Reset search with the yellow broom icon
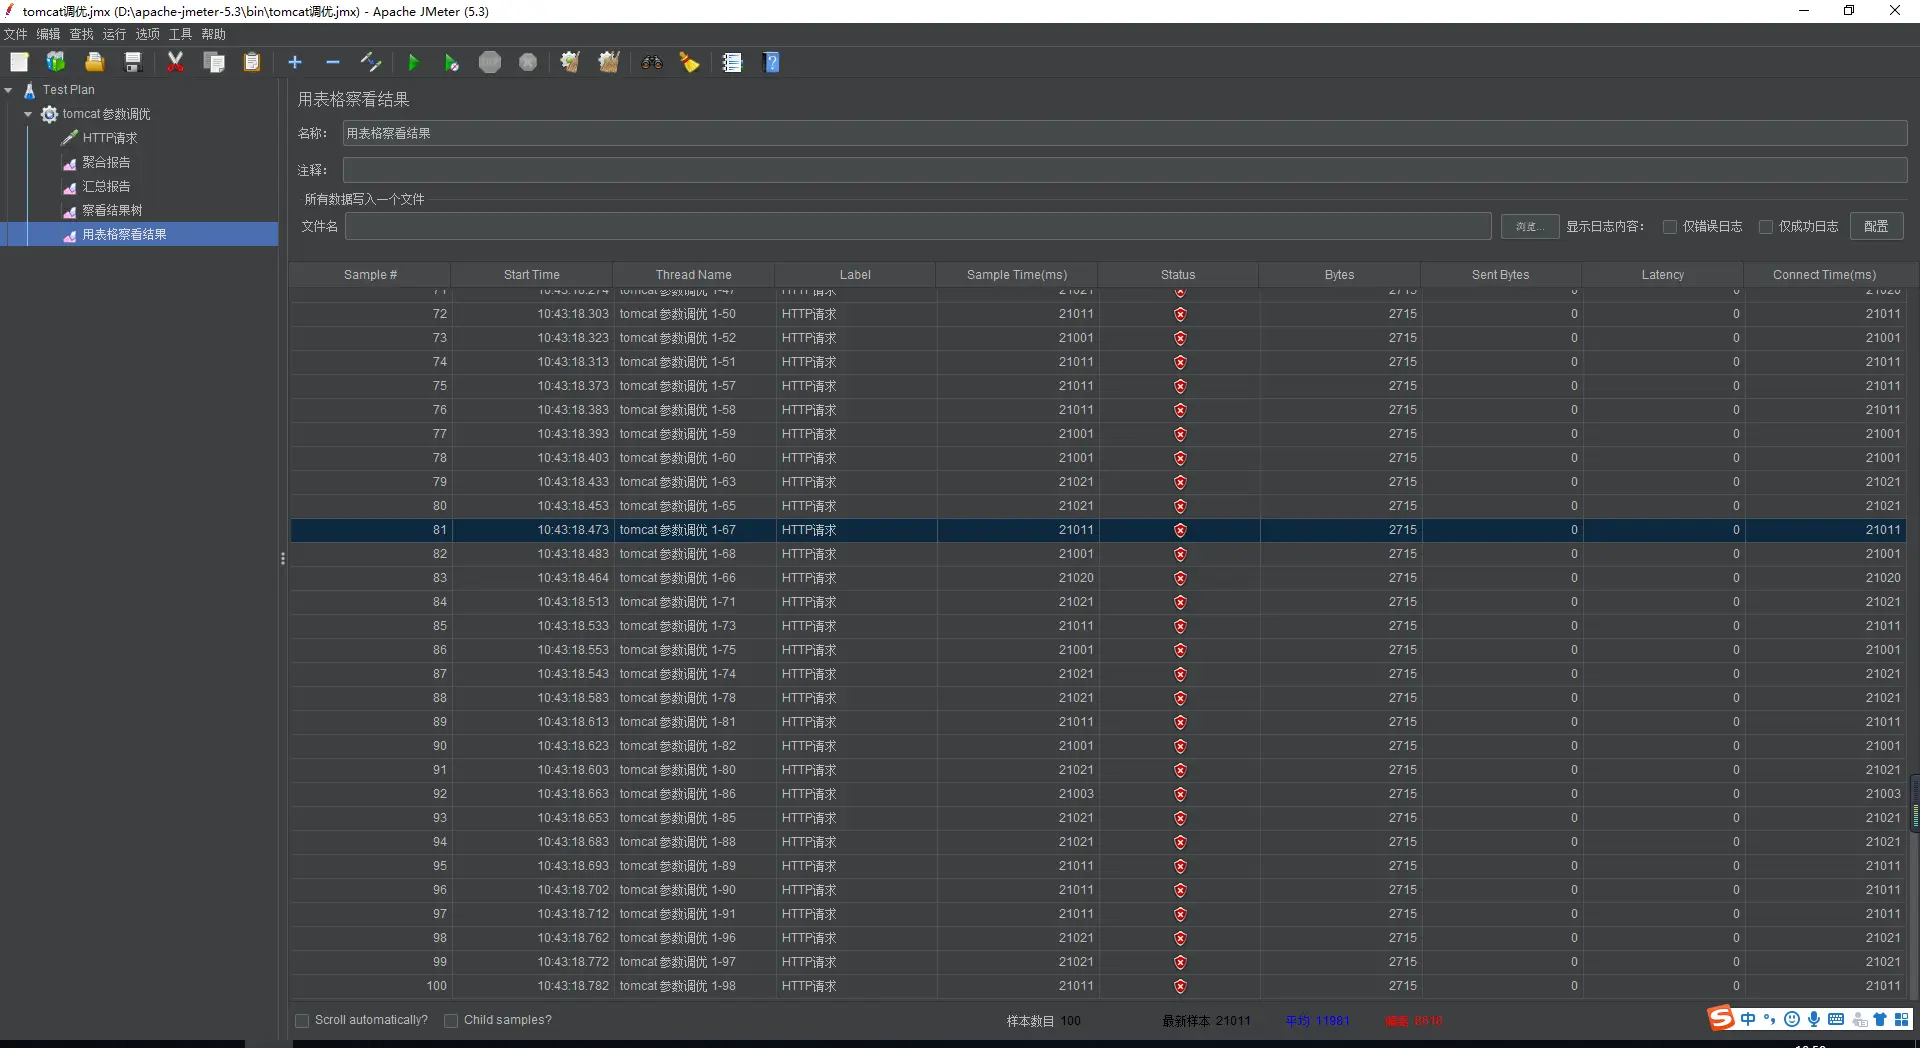Viewport: 1920px width, 1048px height. 690,62
